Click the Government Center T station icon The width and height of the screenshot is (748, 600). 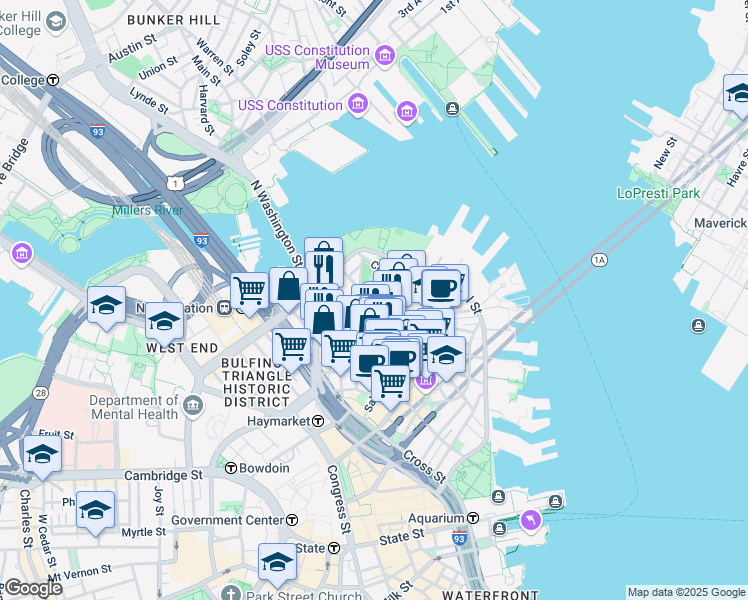click(292, 520)
